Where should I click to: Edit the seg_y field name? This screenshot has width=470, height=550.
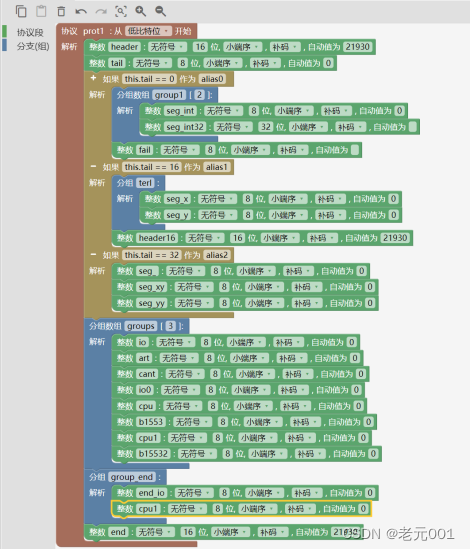[x=177, y=215]
